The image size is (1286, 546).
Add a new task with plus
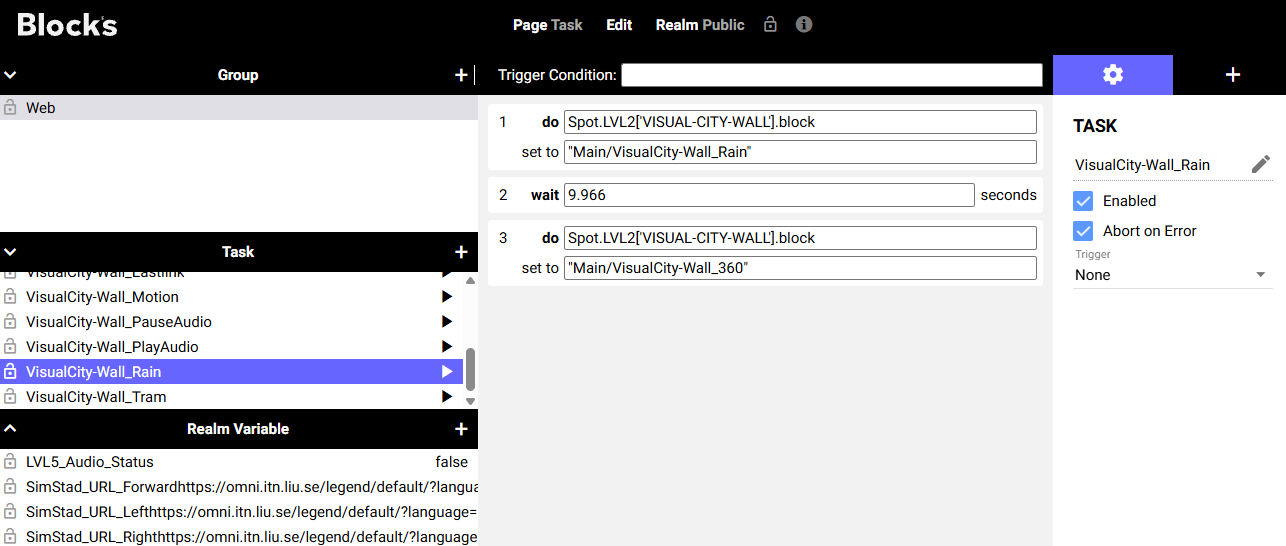(461, 252)
